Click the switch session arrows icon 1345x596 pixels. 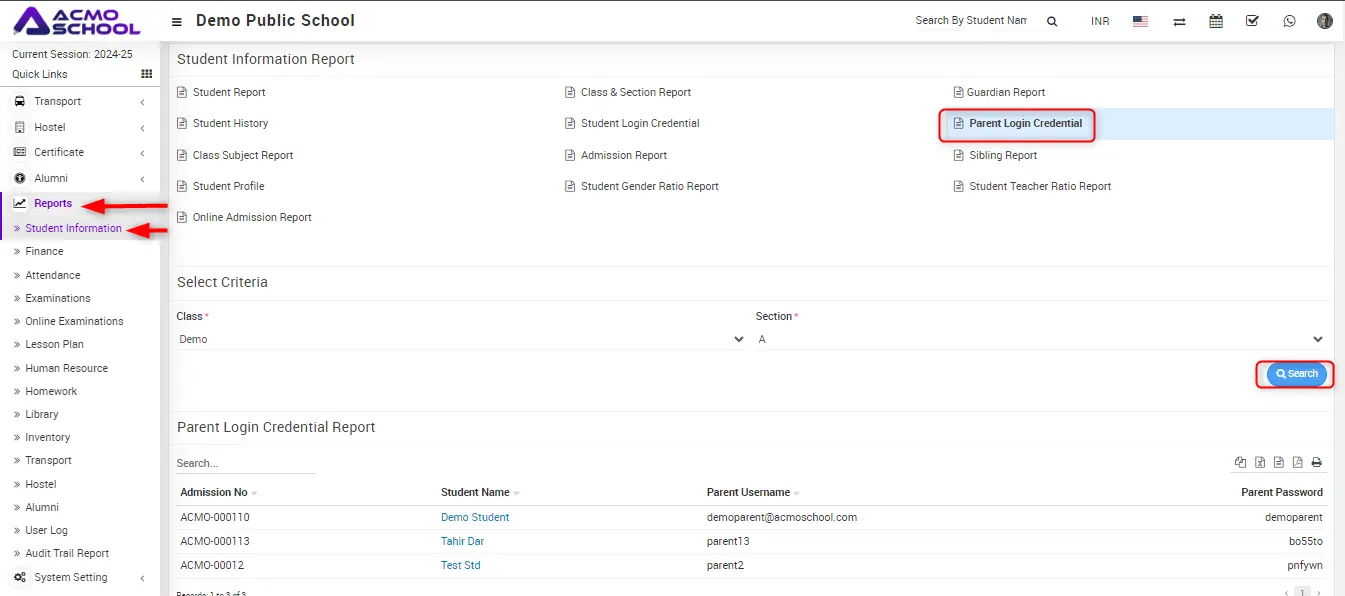pyautogui.click(x=1179, y=21)
